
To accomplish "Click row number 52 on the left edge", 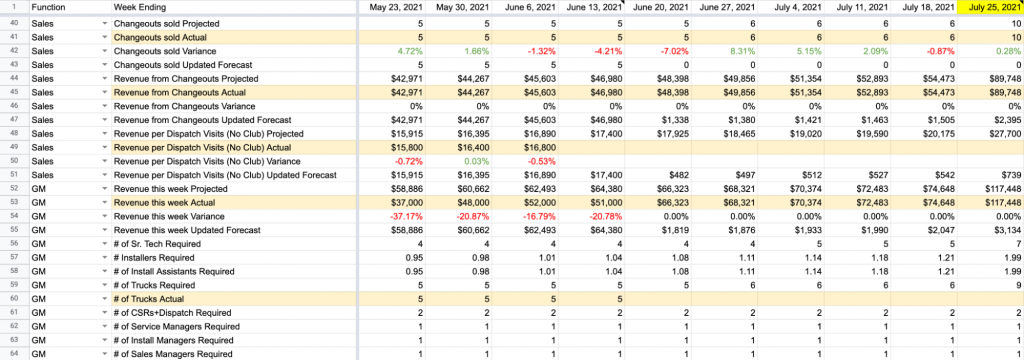I will (x=14, y=189).
